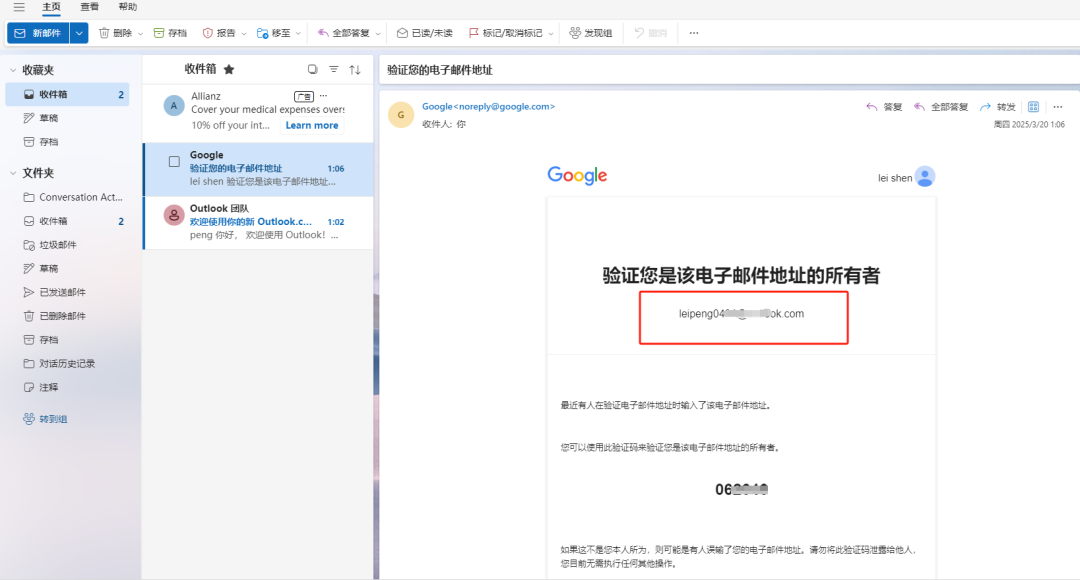Tick the checkbox of the Google message
This screenshot has width=1080, height=580.
pos(174,161)
